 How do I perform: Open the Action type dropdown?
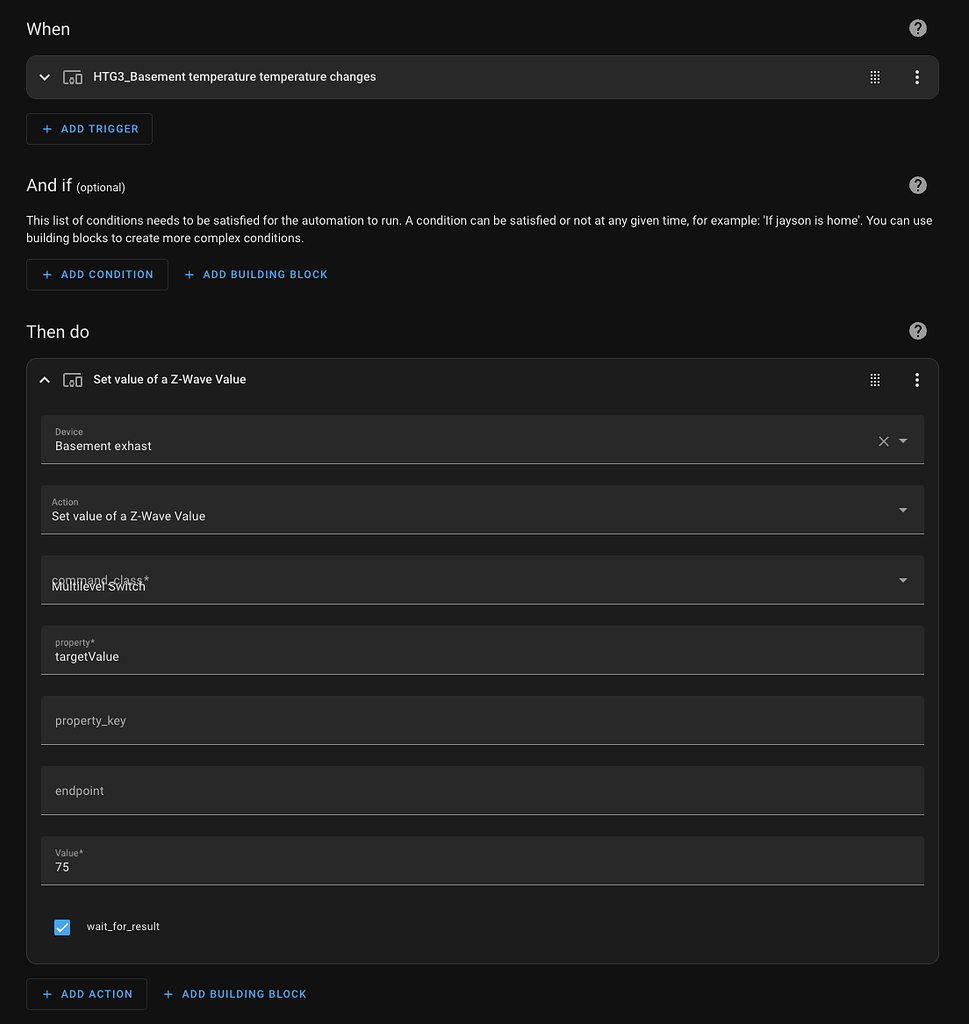click(x=903, y=510)
